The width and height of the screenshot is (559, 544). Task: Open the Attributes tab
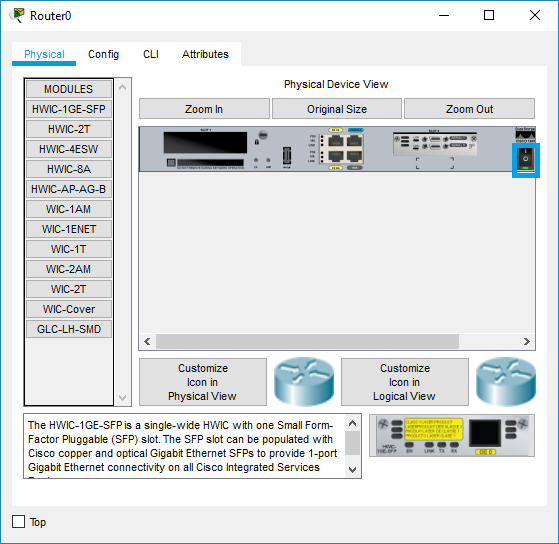coord(205,54)
